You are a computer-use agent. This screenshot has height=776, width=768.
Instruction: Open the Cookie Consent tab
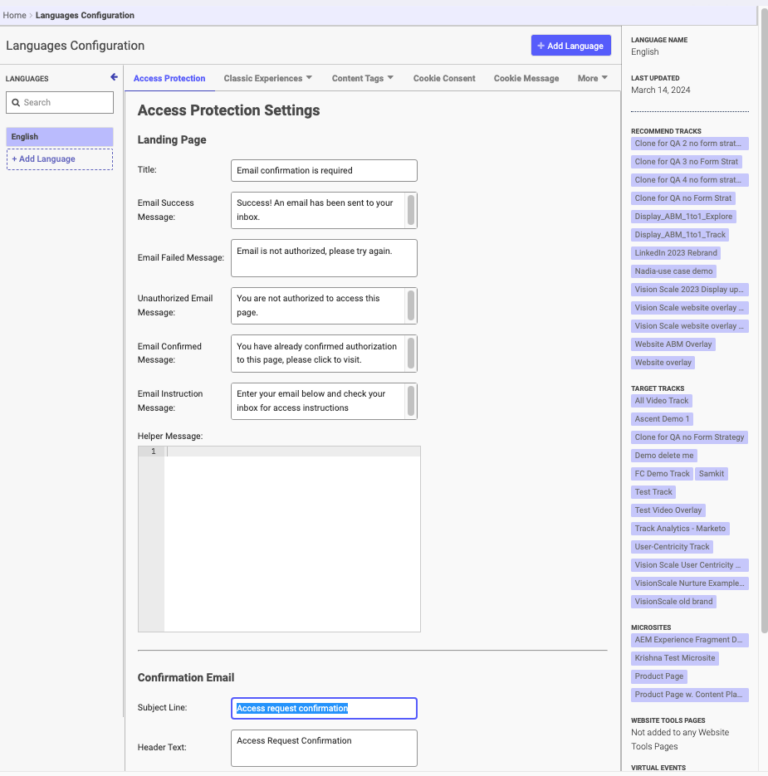[x=444, y=78]
